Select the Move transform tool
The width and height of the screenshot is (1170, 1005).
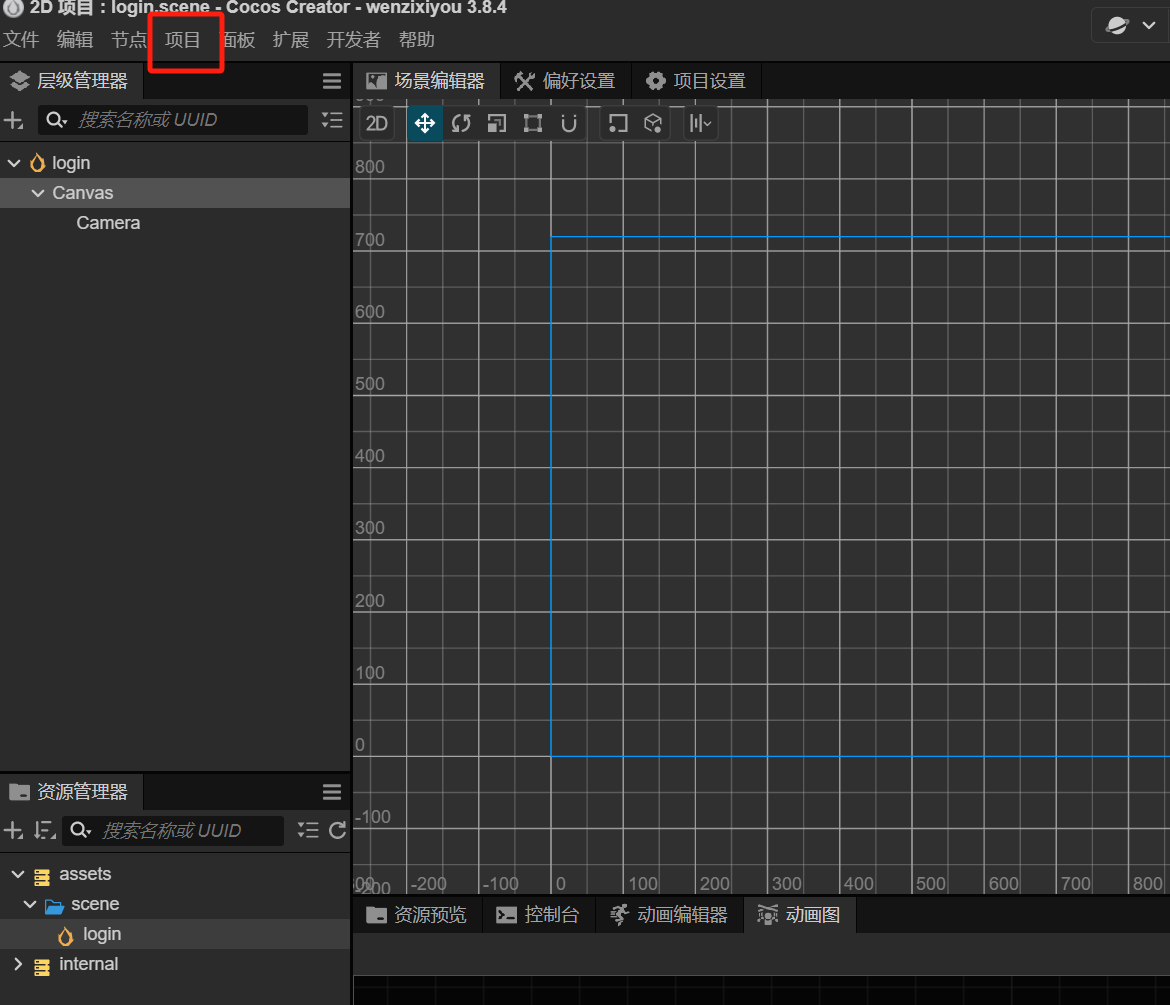point(425,123)
